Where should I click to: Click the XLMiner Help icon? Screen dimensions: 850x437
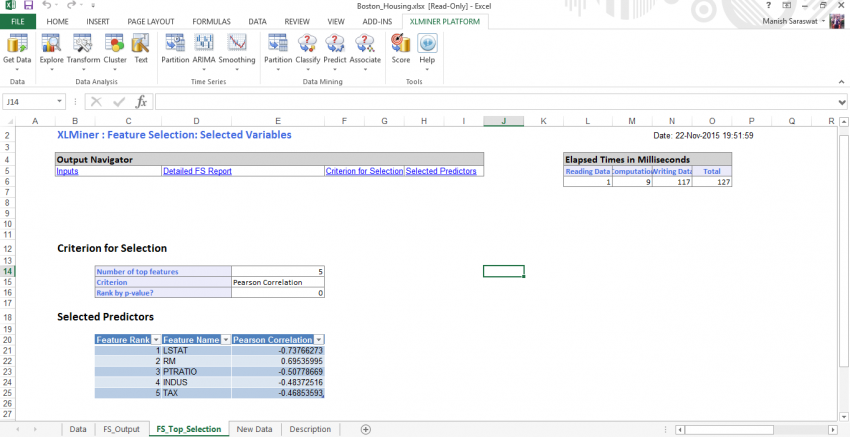click(x=427, y=46)
